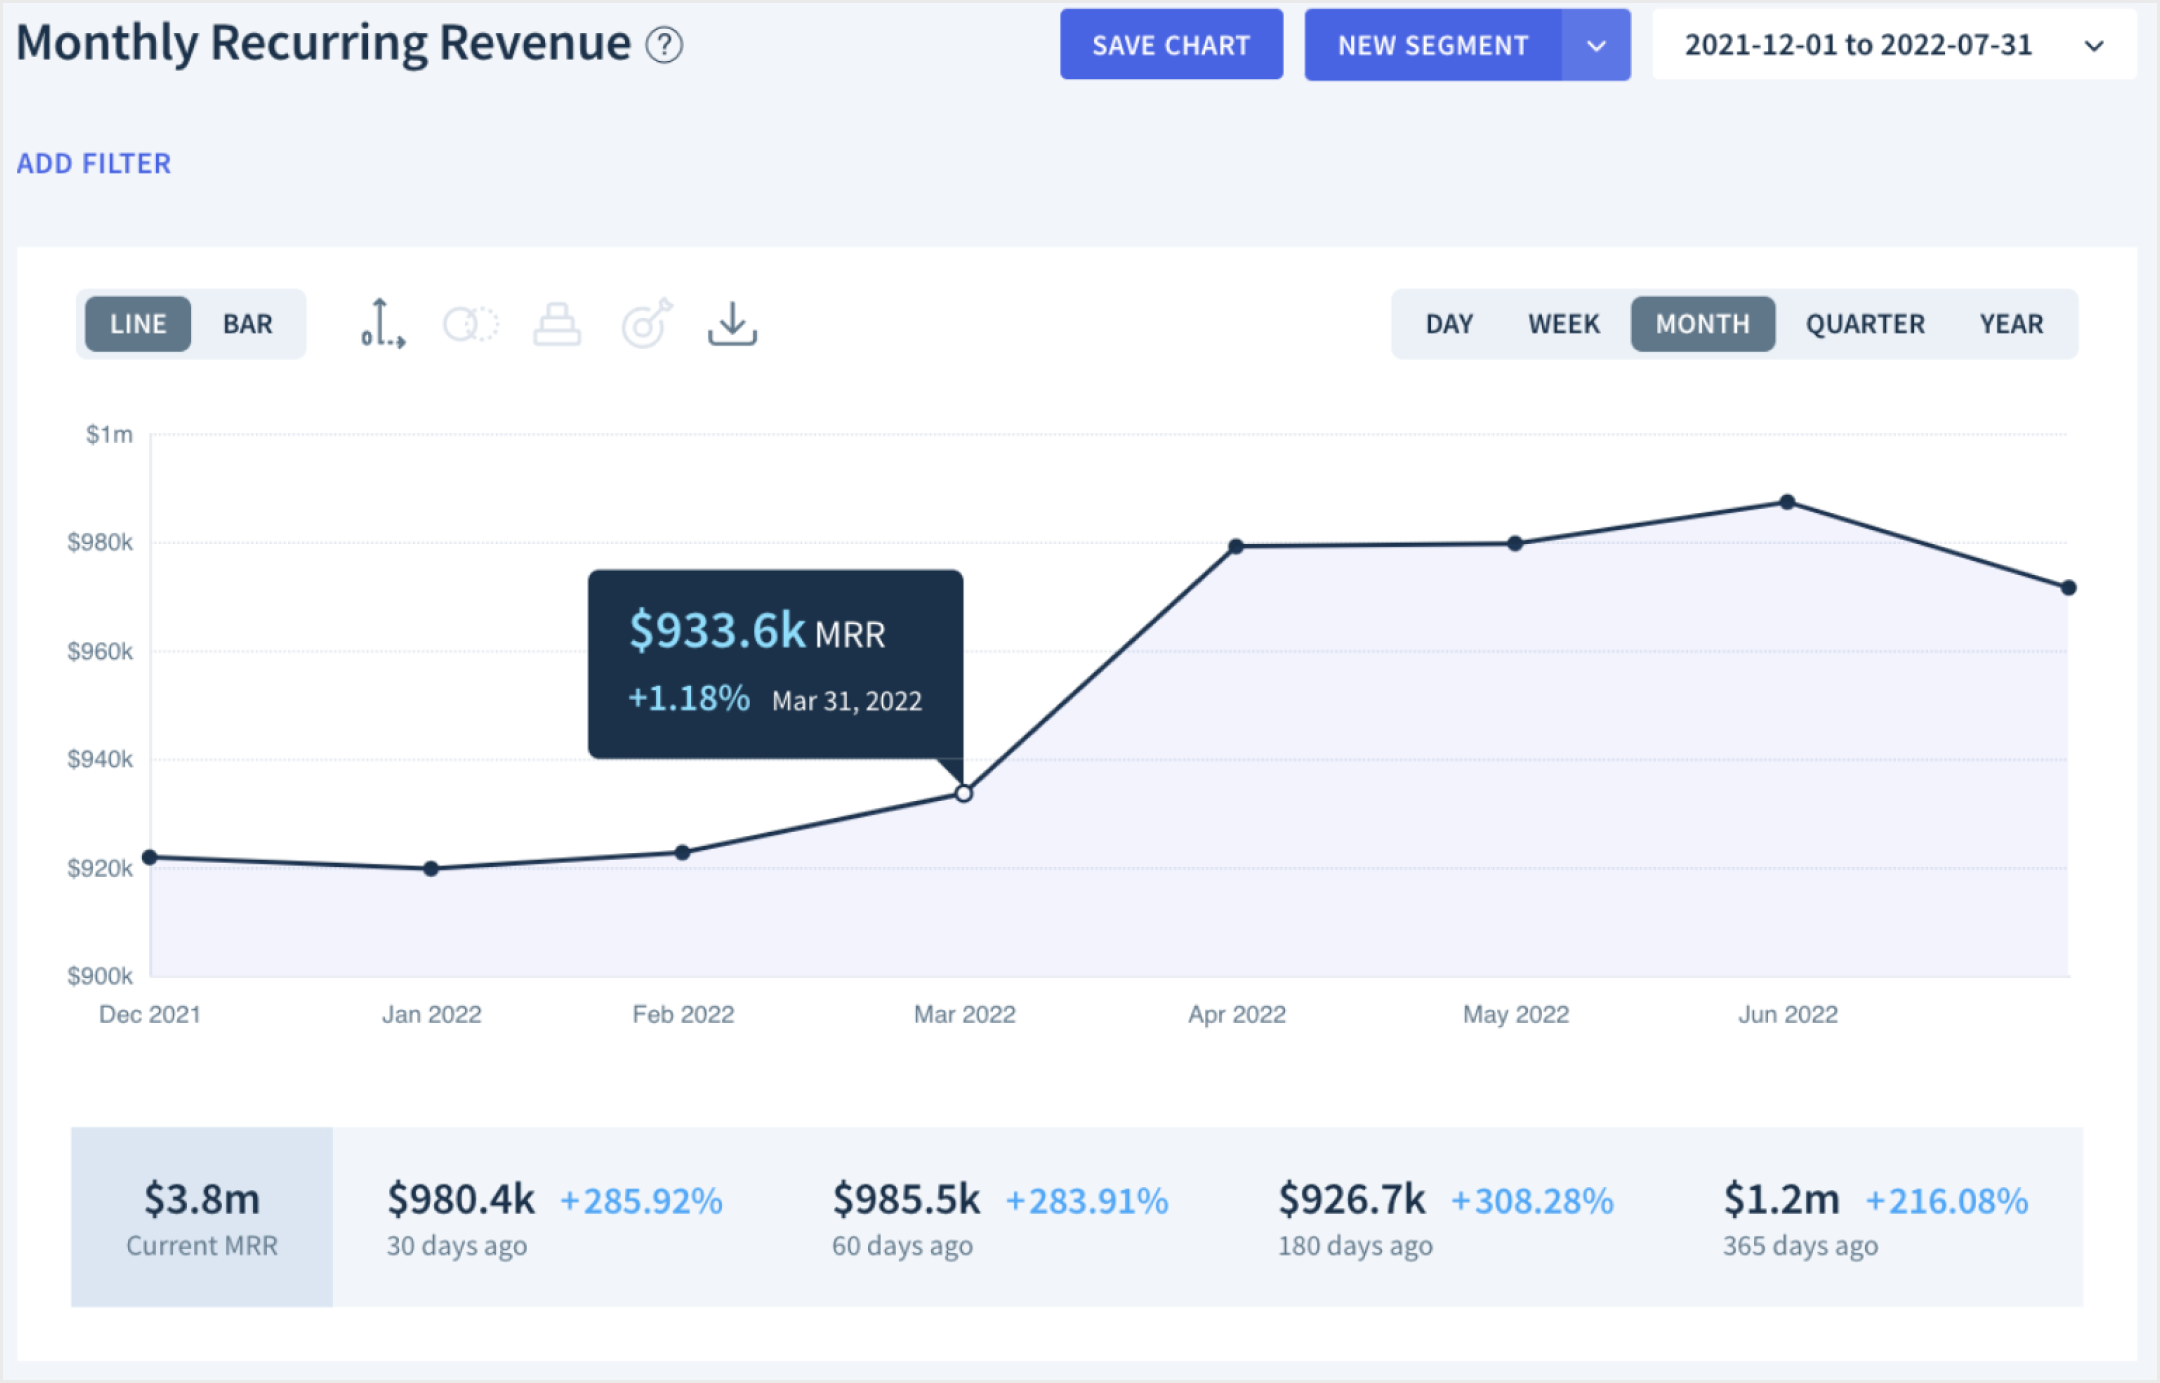The image size is (2160, 1383).
Task: Click the annotations stamp icon
Action: pos(557,324)
